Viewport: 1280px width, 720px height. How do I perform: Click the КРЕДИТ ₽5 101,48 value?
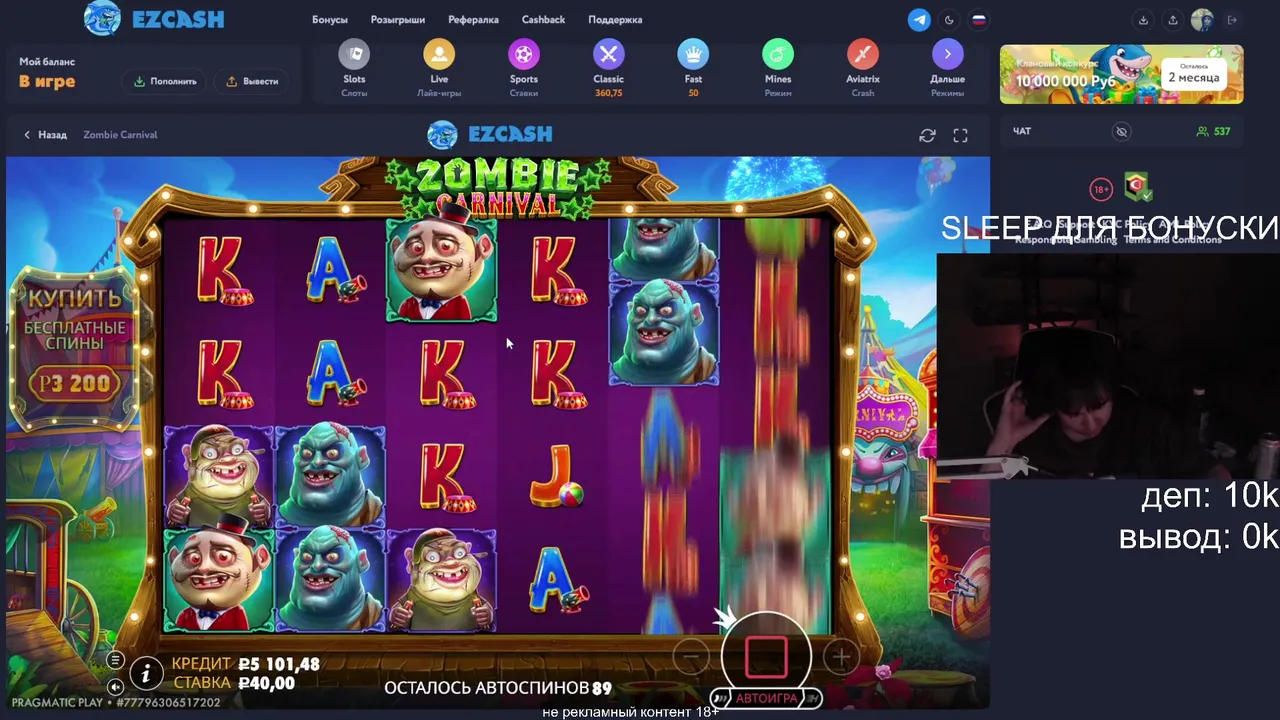click(x=246, y=664)
